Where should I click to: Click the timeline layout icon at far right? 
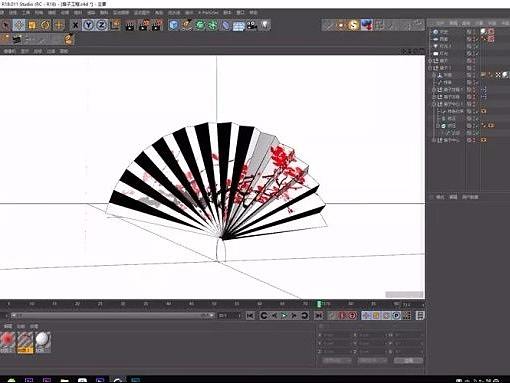click(420, 315)
